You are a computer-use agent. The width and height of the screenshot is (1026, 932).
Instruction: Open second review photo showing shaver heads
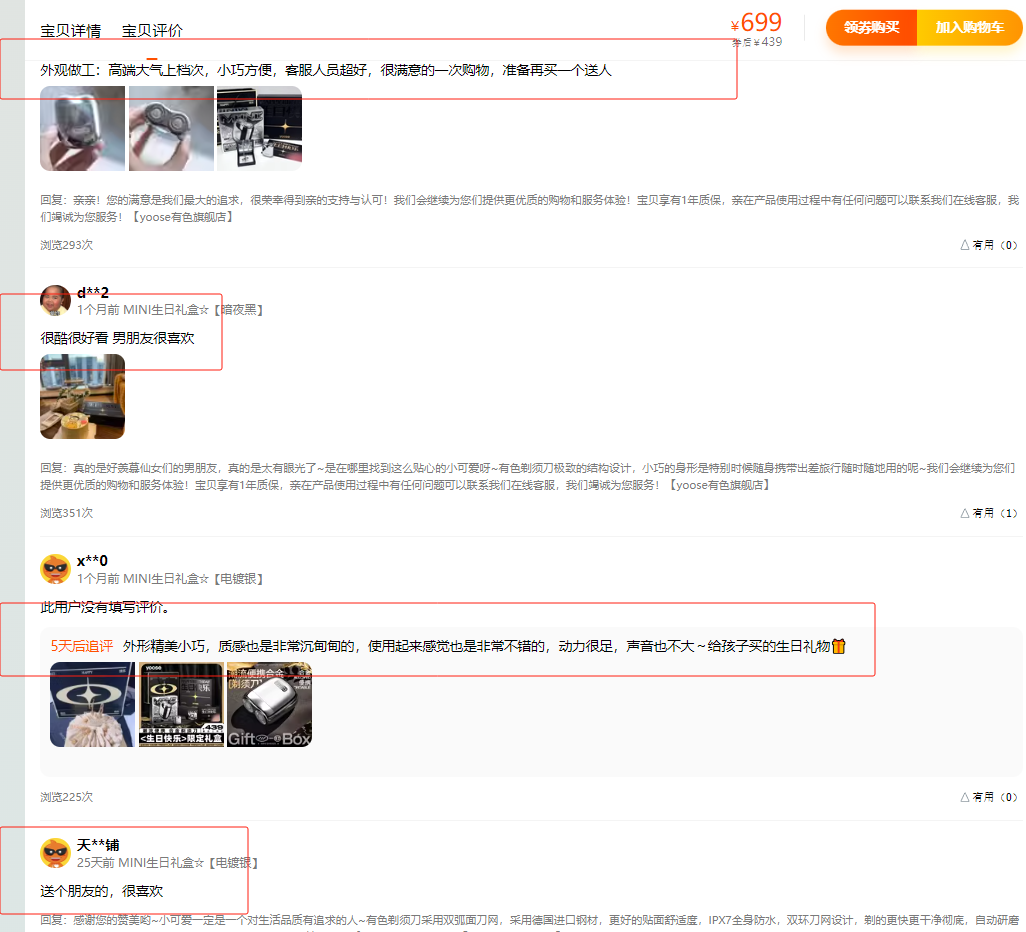pos(171,128)
